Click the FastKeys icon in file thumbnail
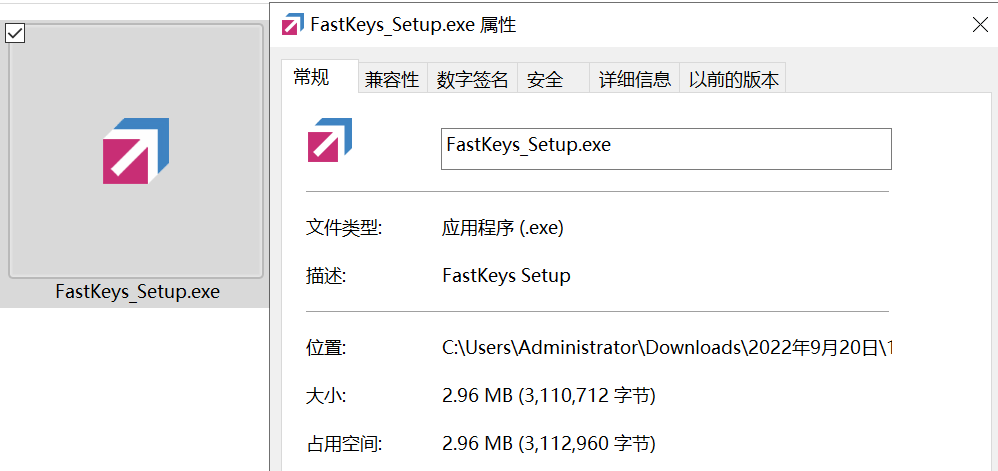The image size is (998, 471). [136, 151]
